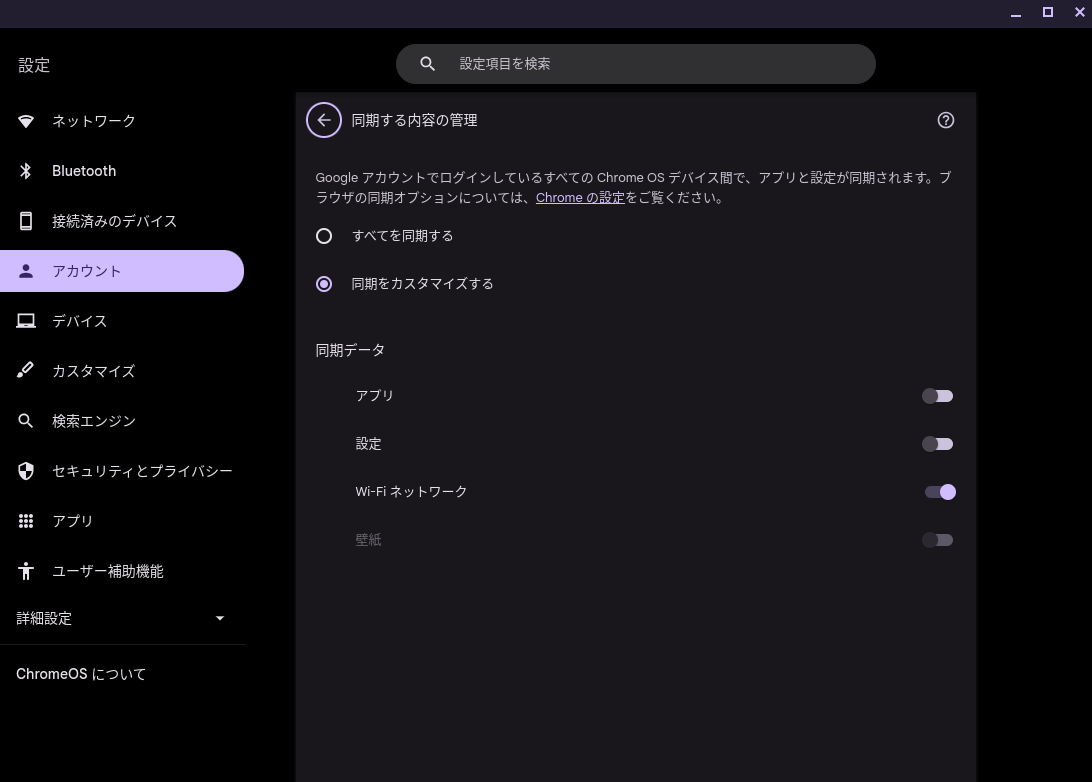Select the カスタマイズ pen icon
This screenshot has width=1092, height=782.
pos(26,370)
